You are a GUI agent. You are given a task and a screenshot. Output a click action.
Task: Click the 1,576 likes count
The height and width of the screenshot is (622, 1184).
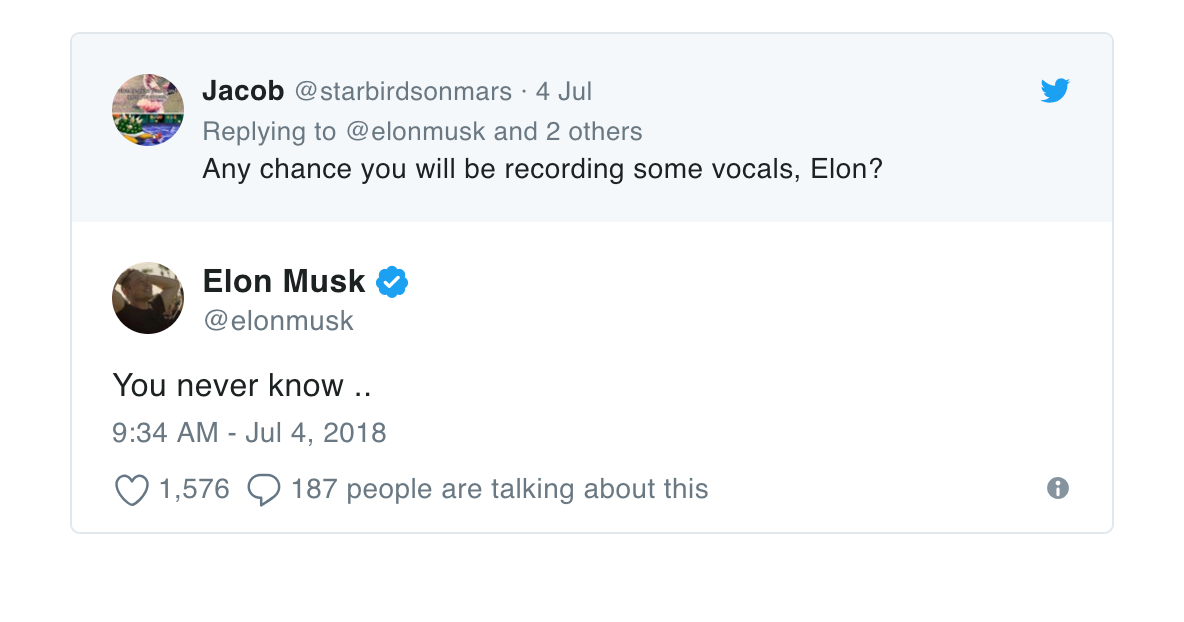click(194, 489)
